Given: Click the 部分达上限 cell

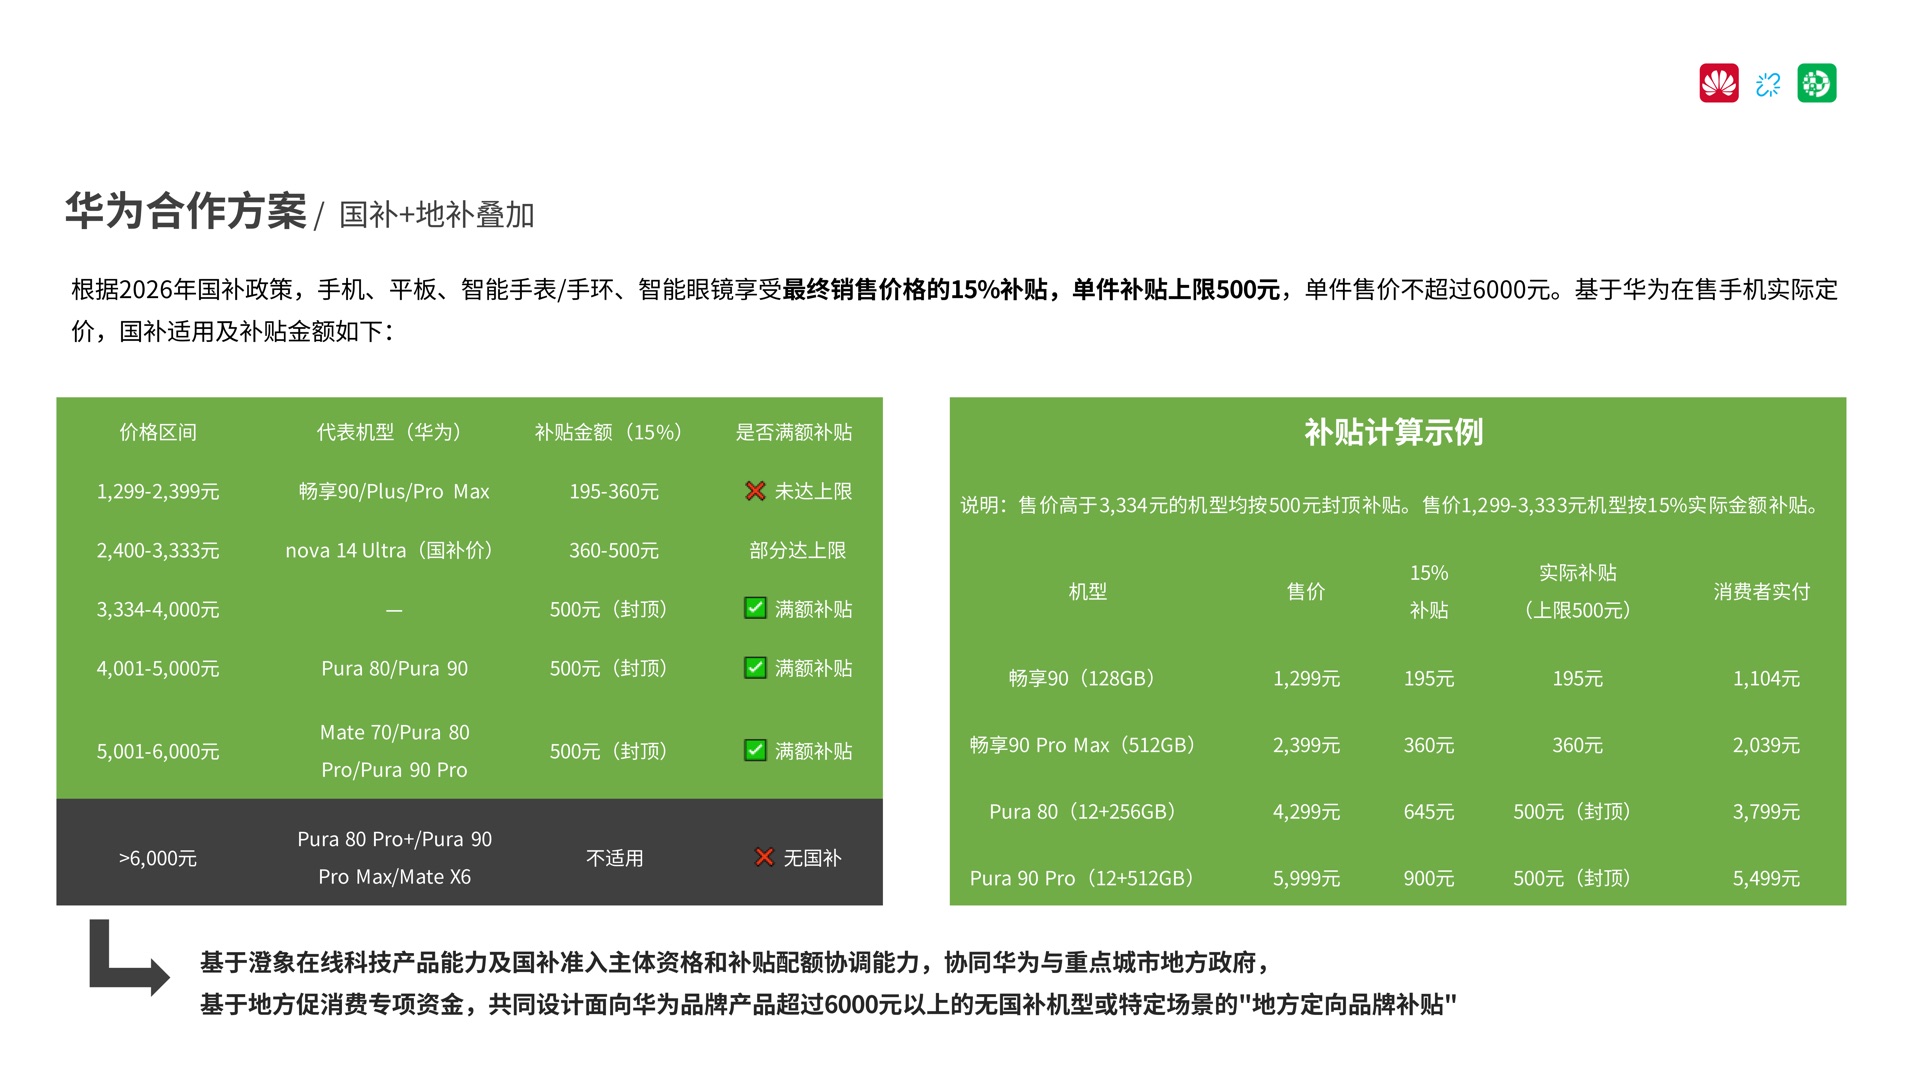Looking at the screenshot, I should click(798, 550).
